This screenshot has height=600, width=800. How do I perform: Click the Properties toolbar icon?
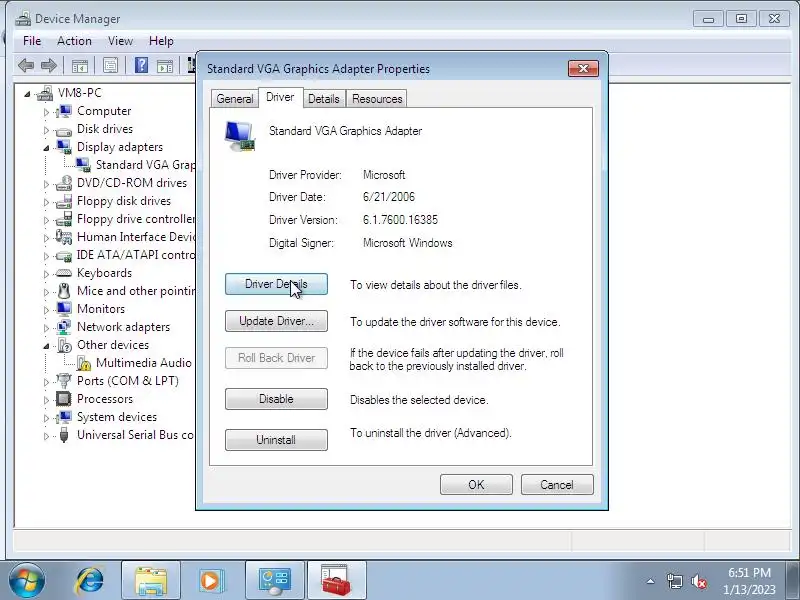tap(110, 65)
